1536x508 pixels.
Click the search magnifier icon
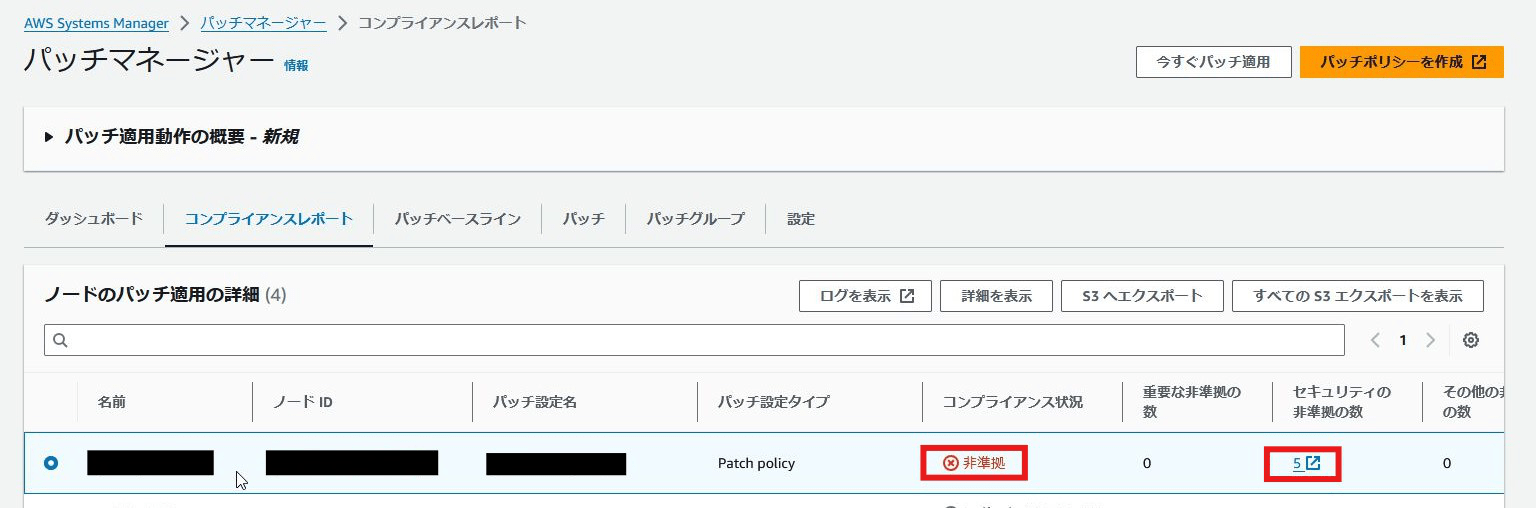pos(60,340)
